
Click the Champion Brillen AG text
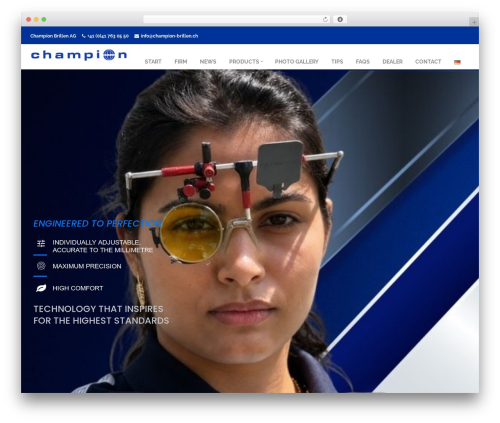(x=53, y=36)
